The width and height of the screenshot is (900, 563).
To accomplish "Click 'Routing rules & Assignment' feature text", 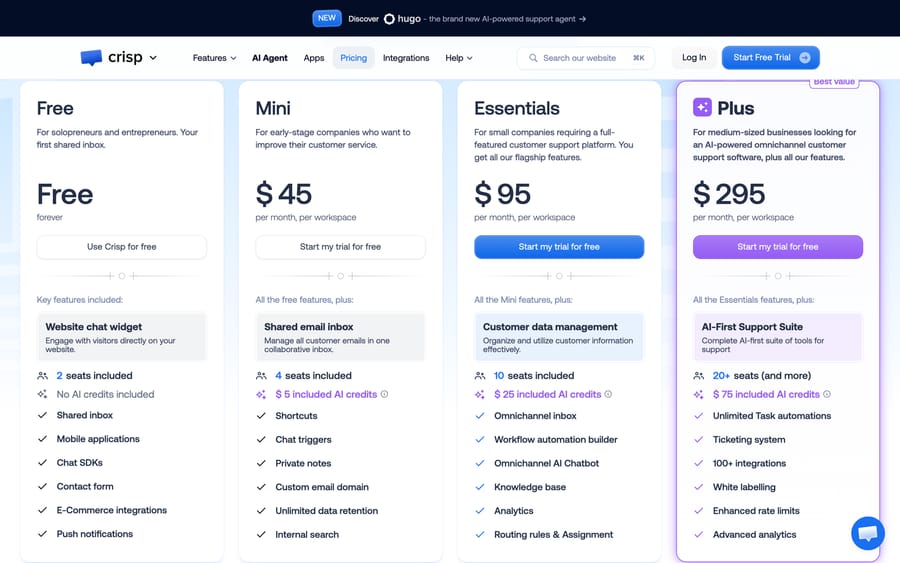I will (x=553, y=534).
